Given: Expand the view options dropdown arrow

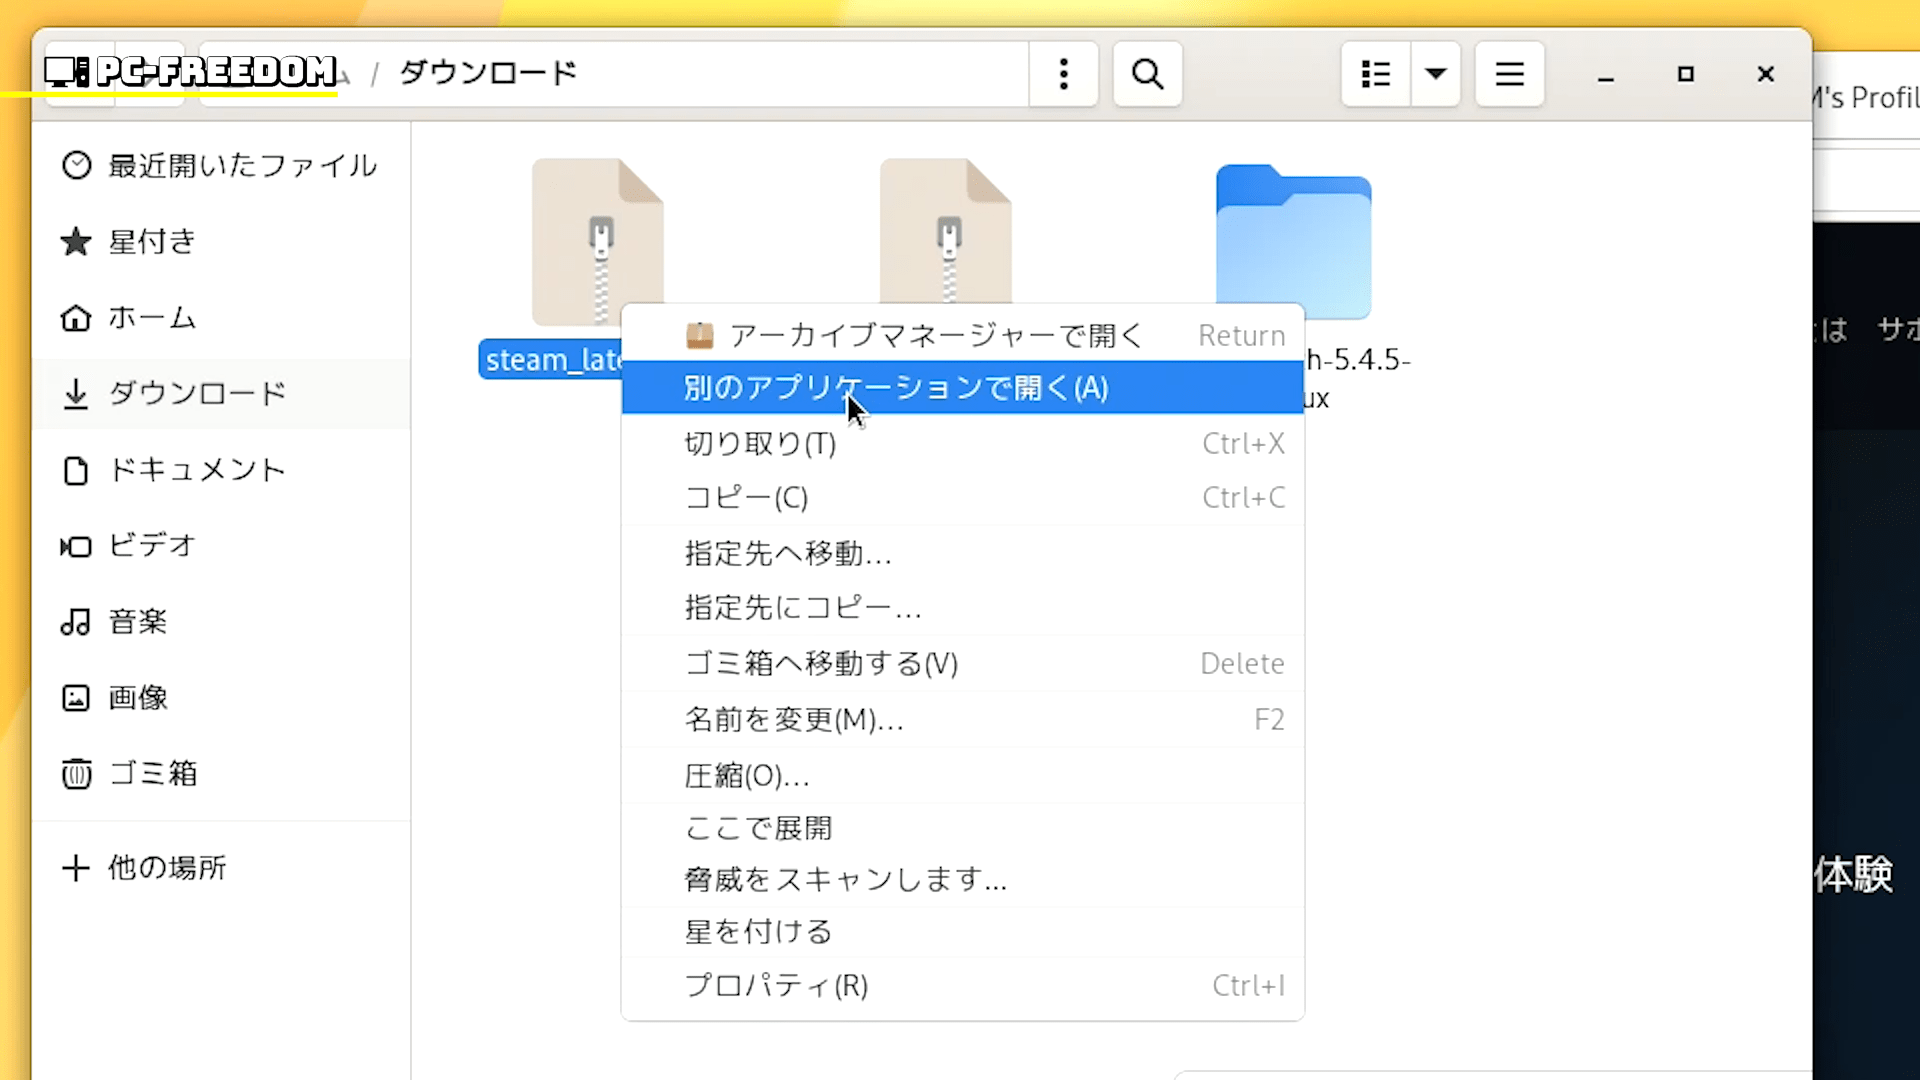Looking at the screenshot, I should [x=1436, y=74].
